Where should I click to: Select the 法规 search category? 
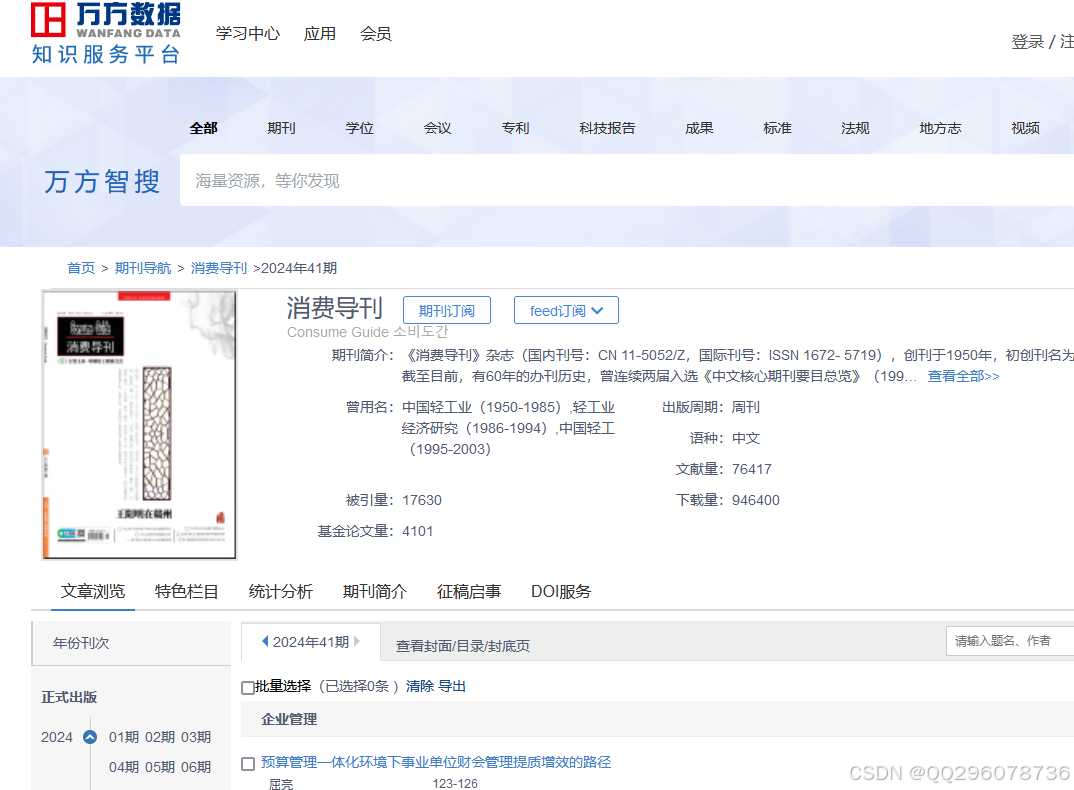pyautogui.click(x=856, y=128)
